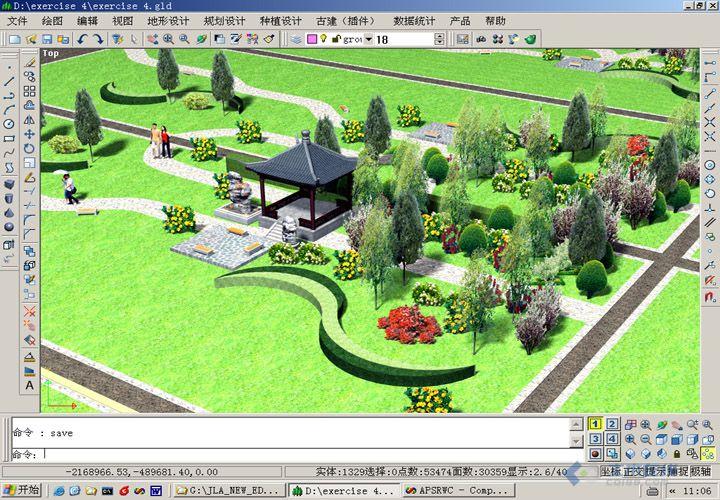Decrease the value 18 with down stepper
This screenshot has height=500, width=720.
pos(439,42)
